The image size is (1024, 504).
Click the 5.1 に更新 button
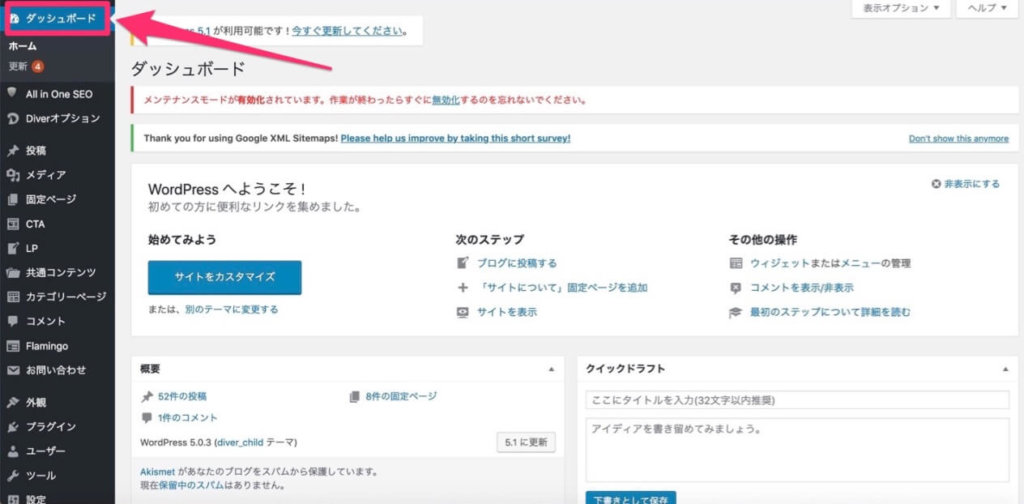coord(526,442)
